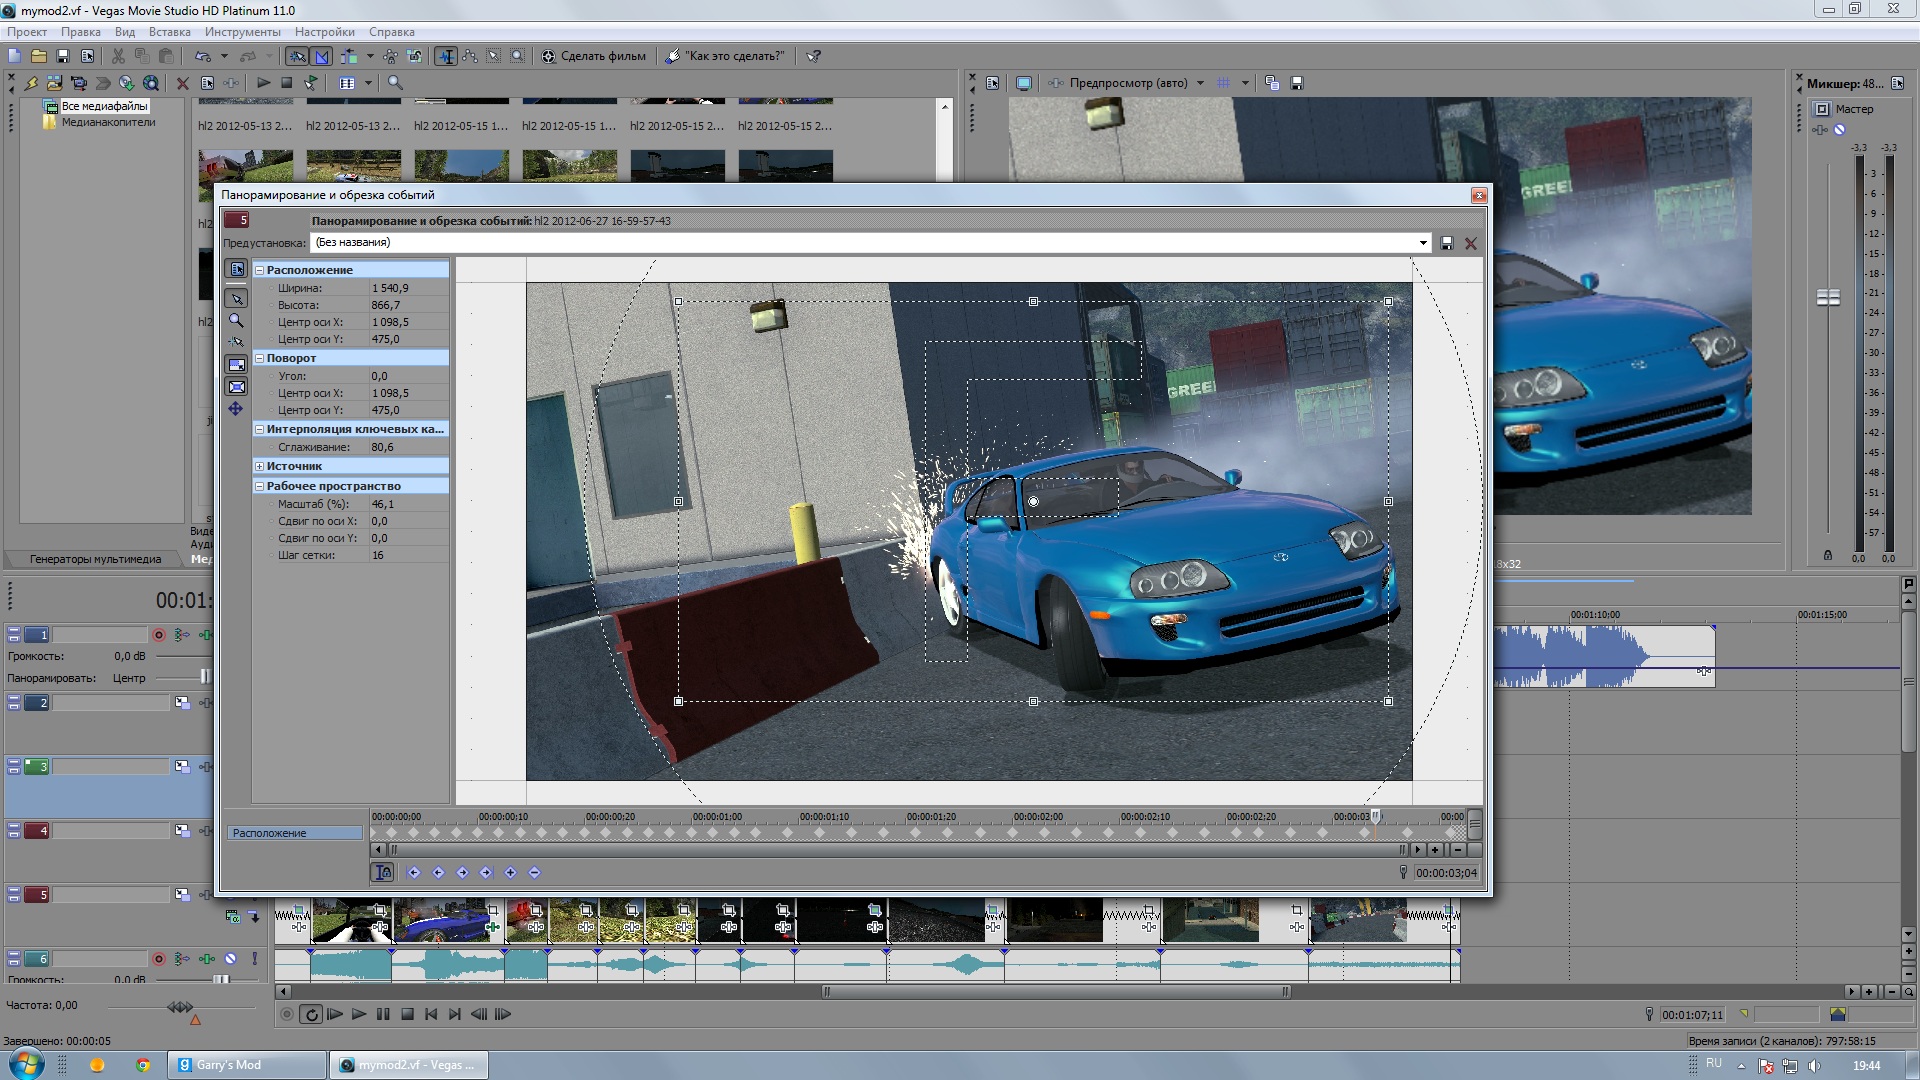Open the media views dropdown arrow

tap(369, 83)
